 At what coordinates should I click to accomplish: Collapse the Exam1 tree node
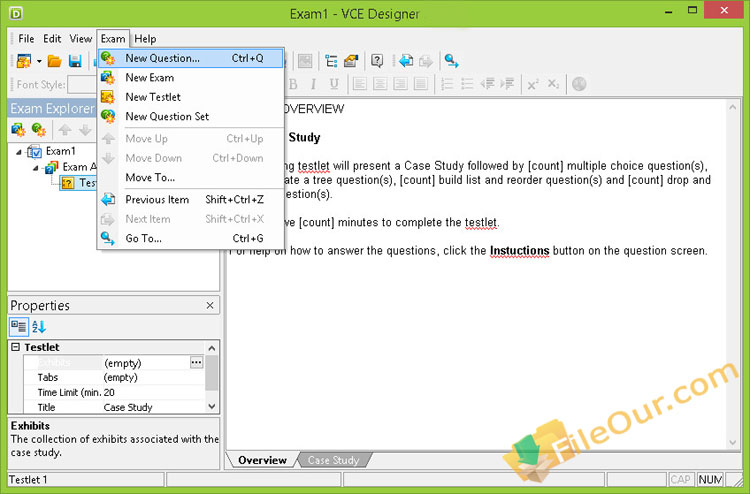pyautogui.click(x=19, y=152)
